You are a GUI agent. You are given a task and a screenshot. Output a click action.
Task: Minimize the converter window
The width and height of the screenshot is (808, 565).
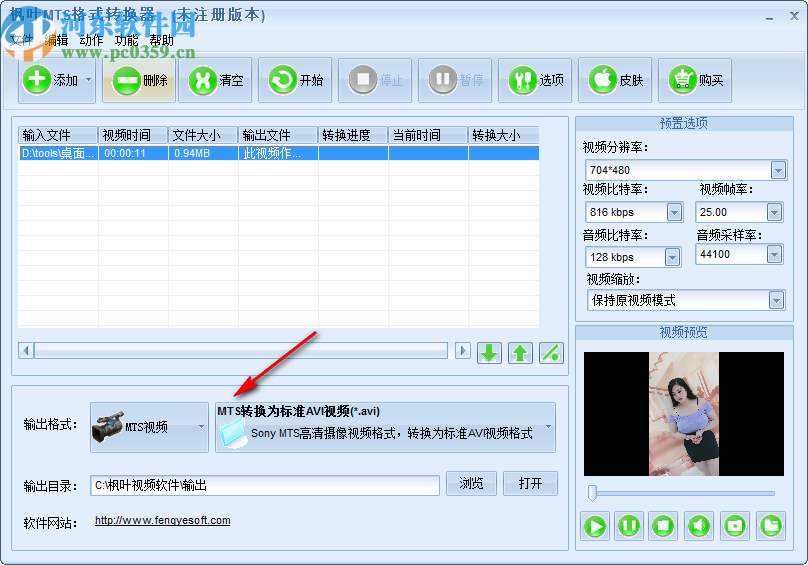[769, 17]
